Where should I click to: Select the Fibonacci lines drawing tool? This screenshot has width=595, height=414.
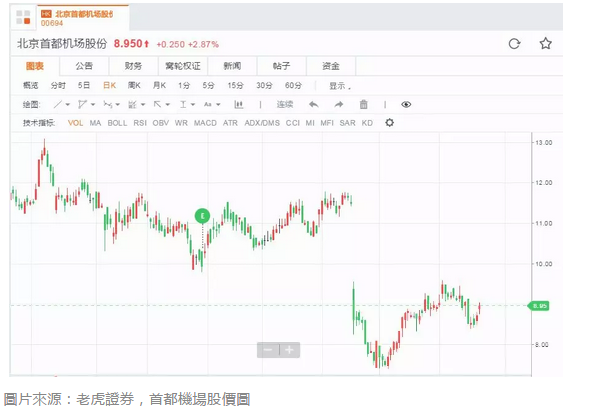tap(132, 104)
